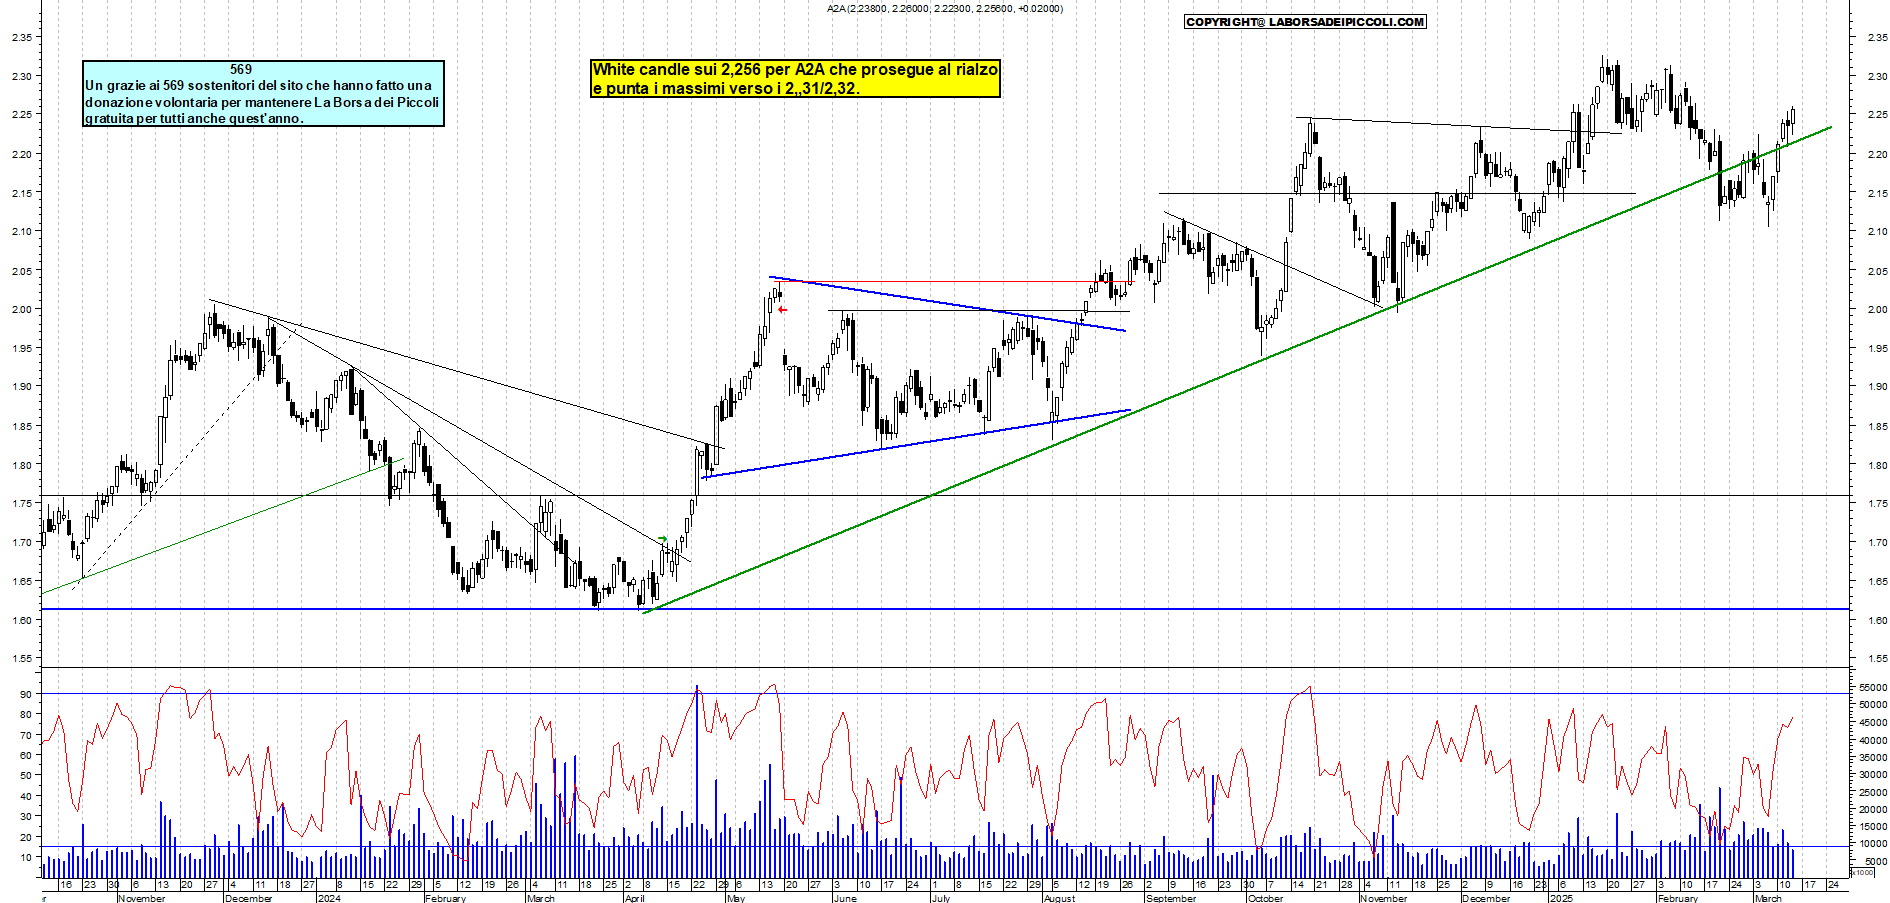Screen dimensions: 1890x903
Task: Click the green arrow marker near April breakout
Action: (662, 539)
